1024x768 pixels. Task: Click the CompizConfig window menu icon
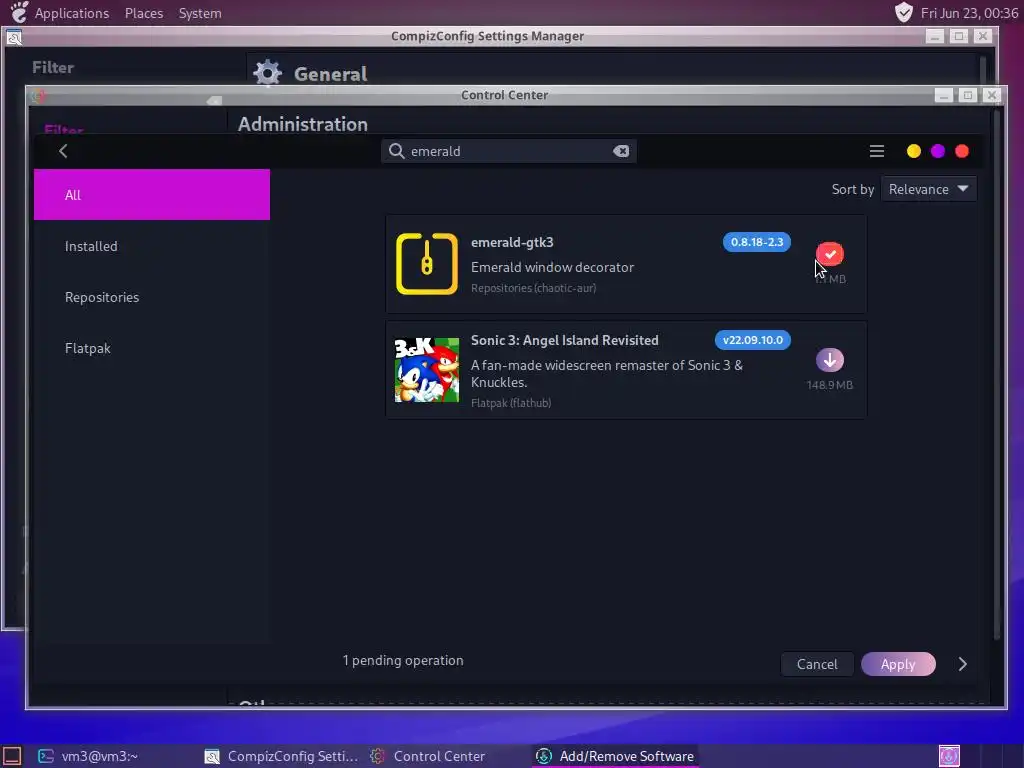pos(14,37)
